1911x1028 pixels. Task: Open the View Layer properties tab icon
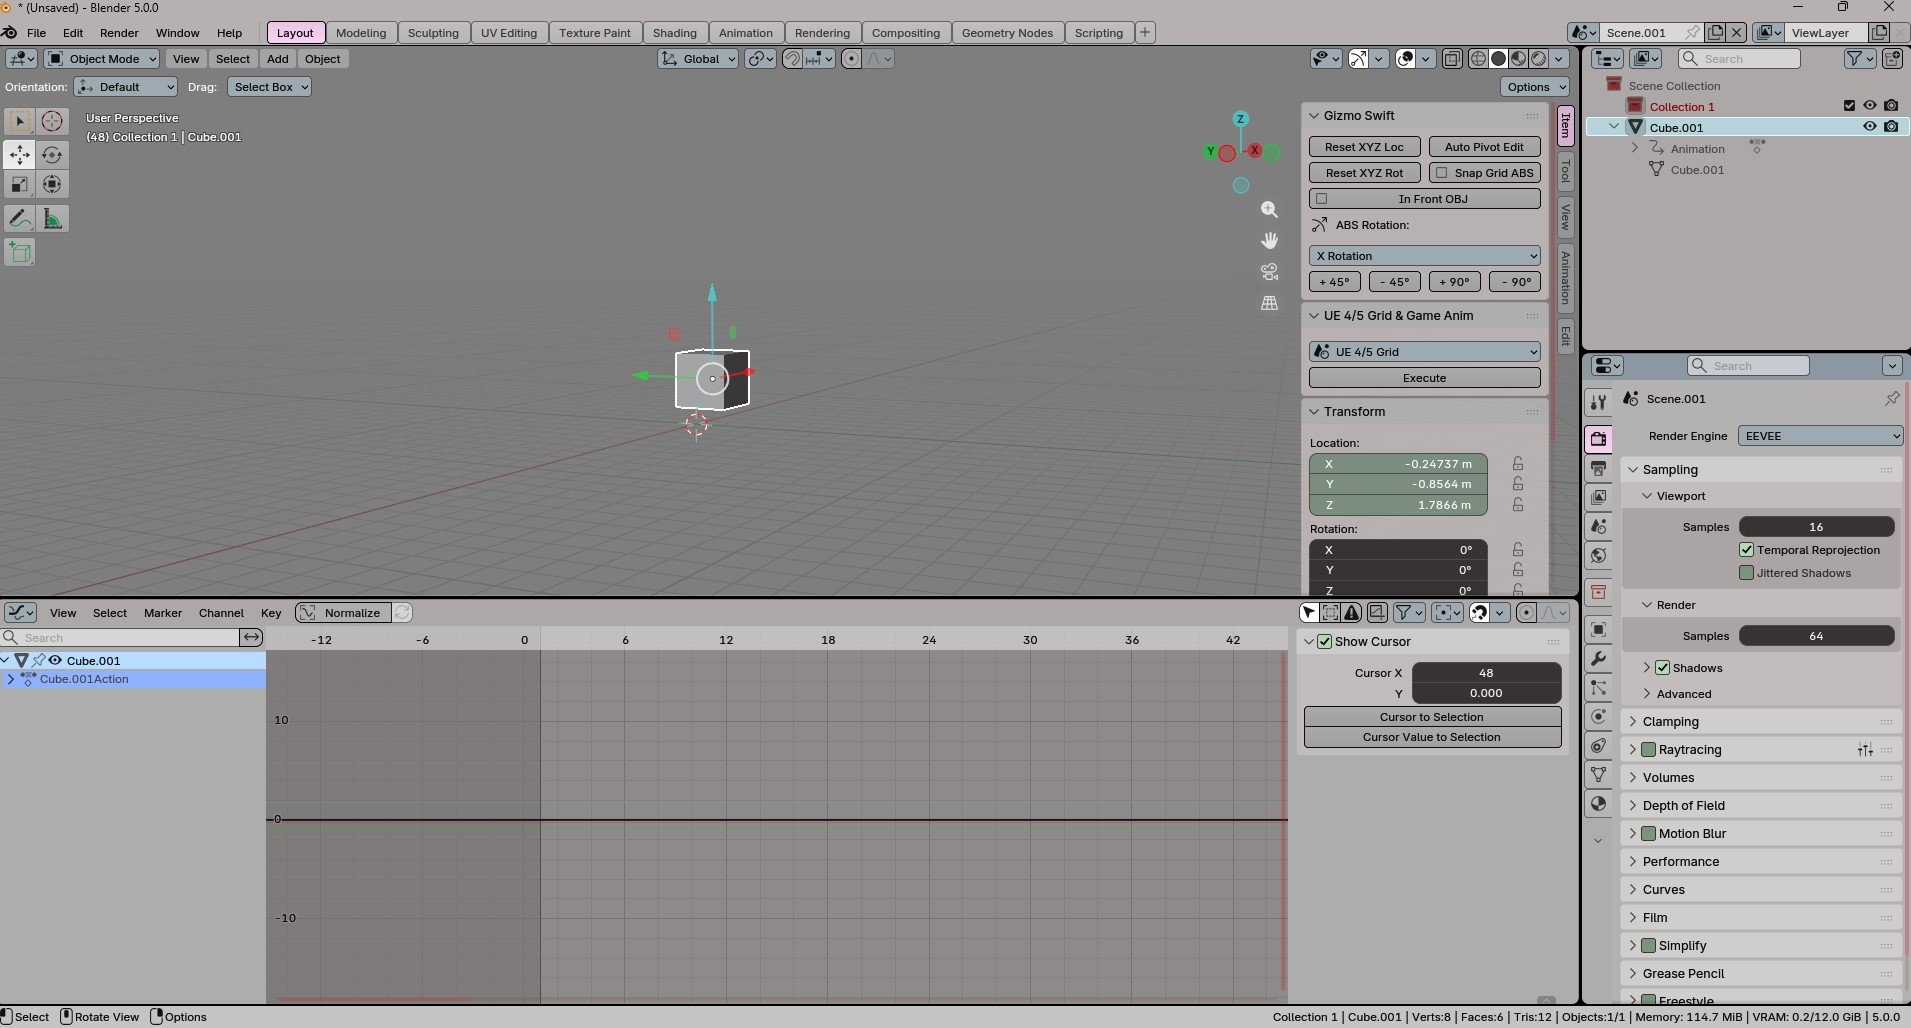coord(1598,497)
